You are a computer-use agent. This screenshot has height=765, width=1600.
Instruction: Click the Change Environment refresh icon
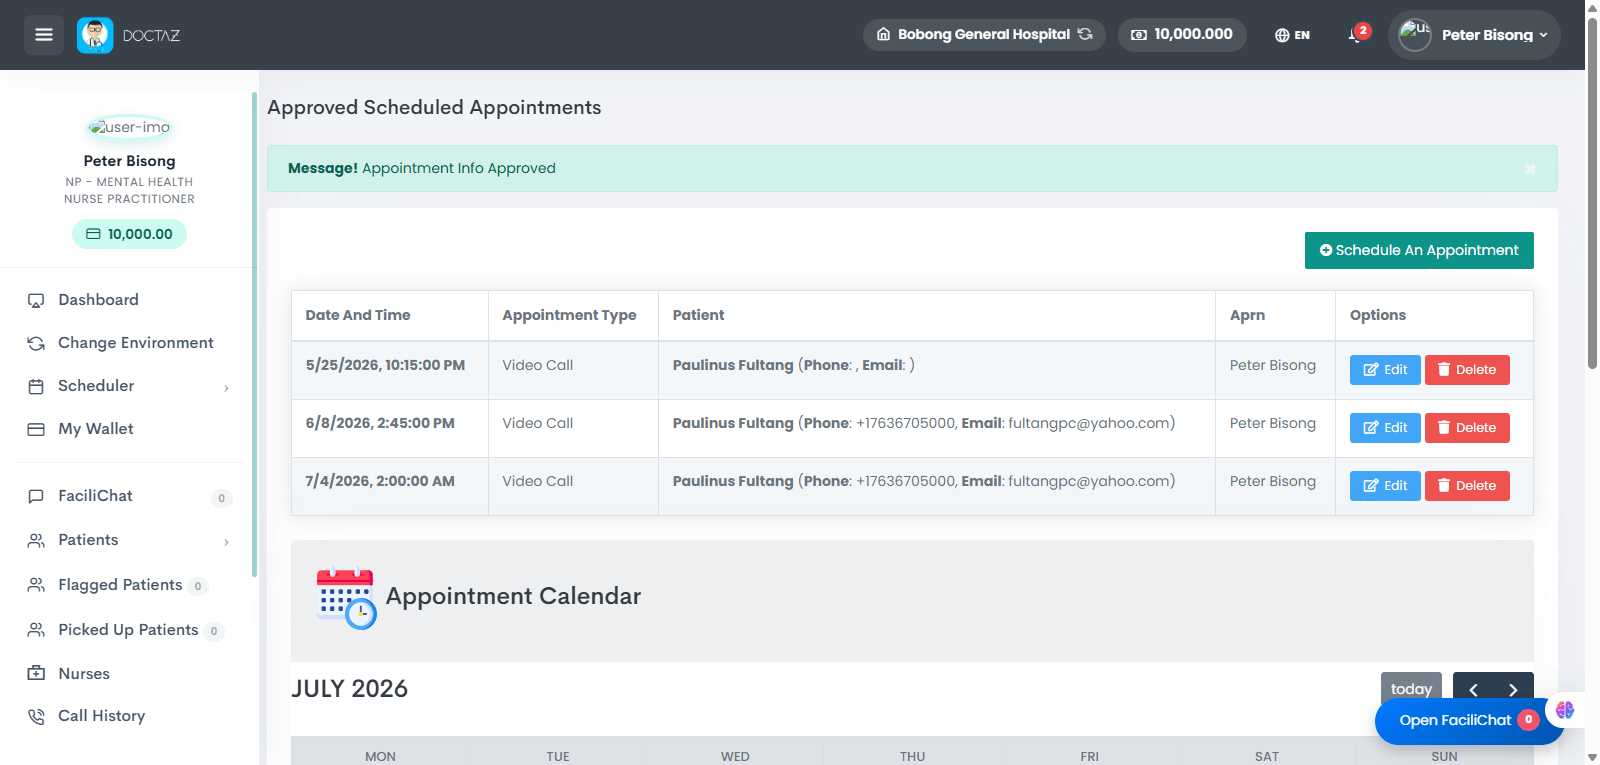(x=36, y=343)
